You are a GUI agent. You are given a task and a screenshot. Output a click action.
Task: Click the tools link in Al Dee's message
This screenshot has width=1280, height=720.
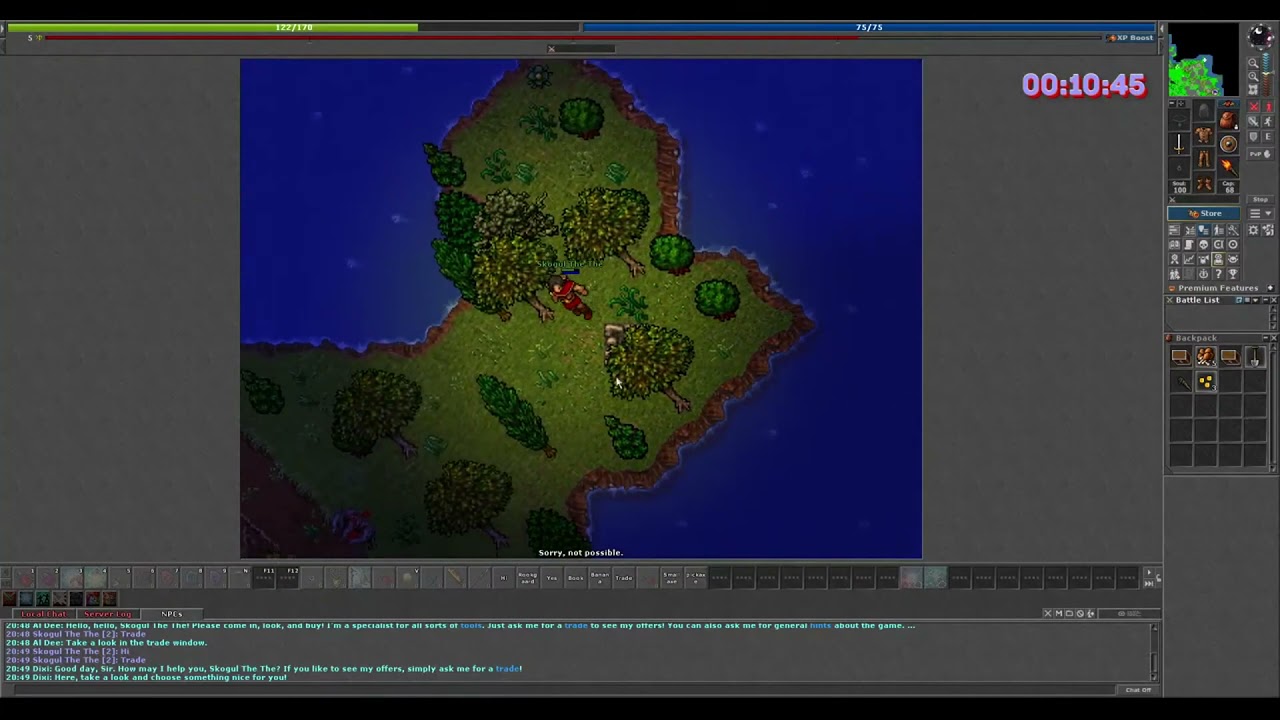(471, 625)
